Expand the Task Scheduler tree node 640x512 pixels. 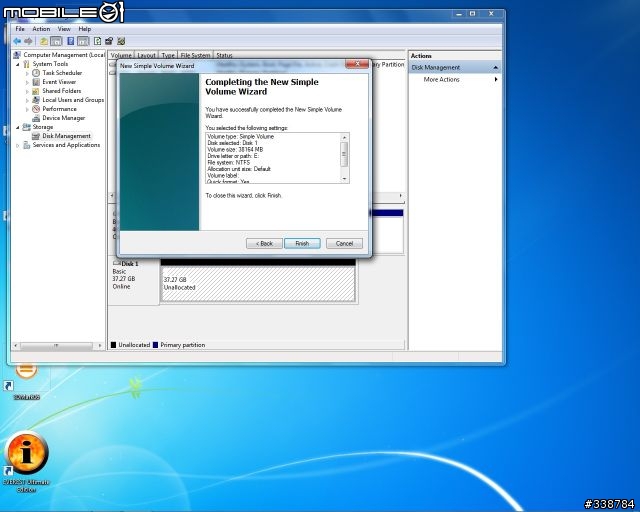27,73
